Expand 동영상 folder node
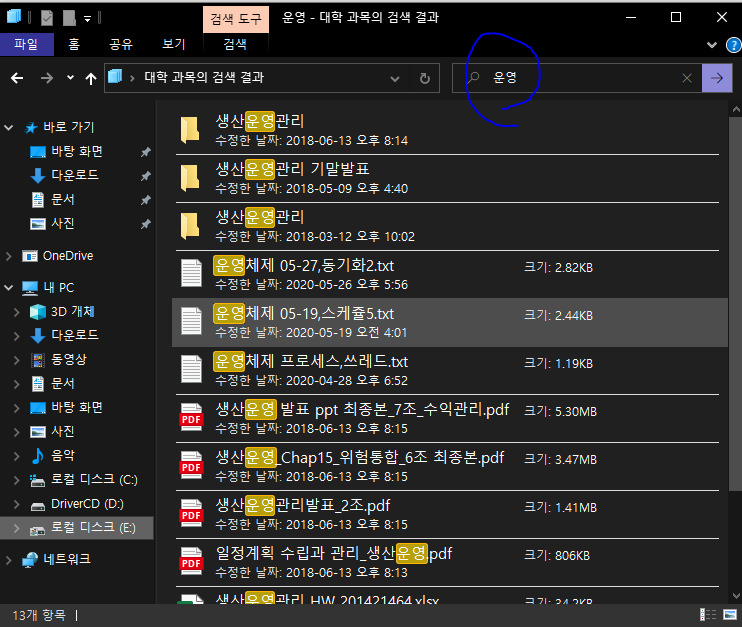Image resolution: width=742 pixels, height=627 pixels. (17, 360)
